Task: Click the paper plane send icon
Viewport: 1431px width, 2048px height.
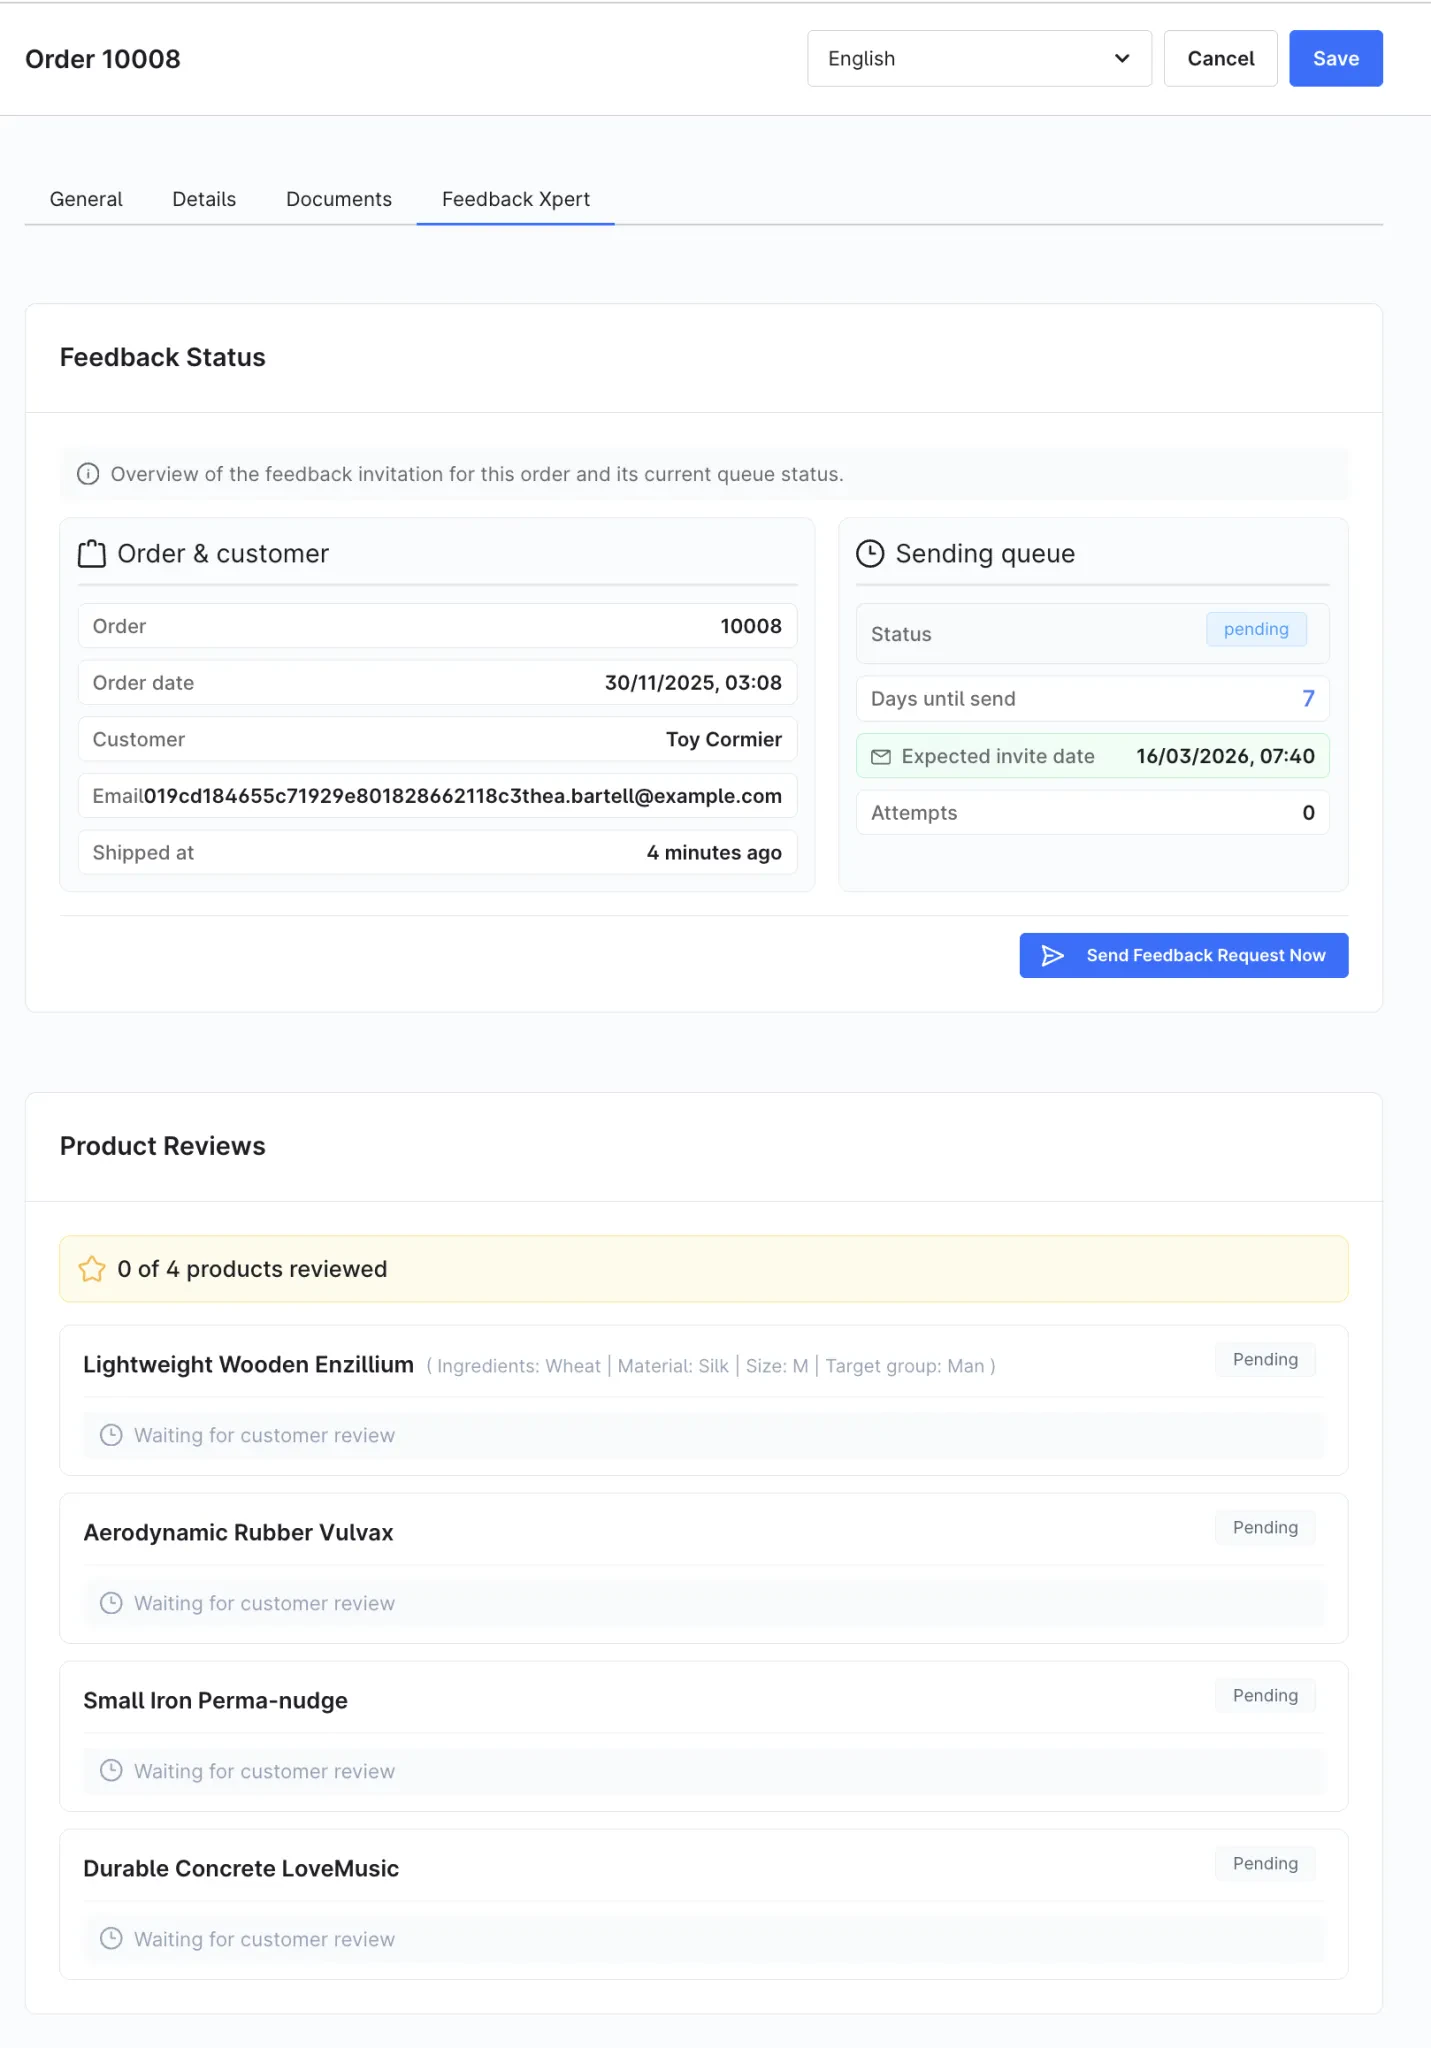Action: 1052,956
